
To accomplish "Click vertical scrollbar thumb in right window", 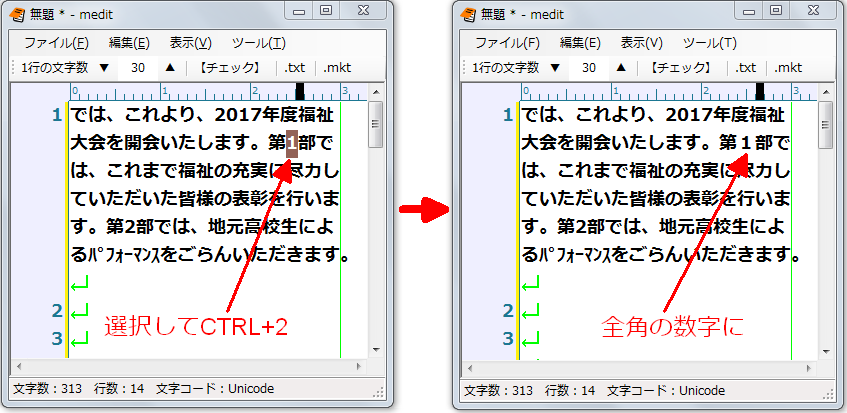I will [x=827, y=124].
